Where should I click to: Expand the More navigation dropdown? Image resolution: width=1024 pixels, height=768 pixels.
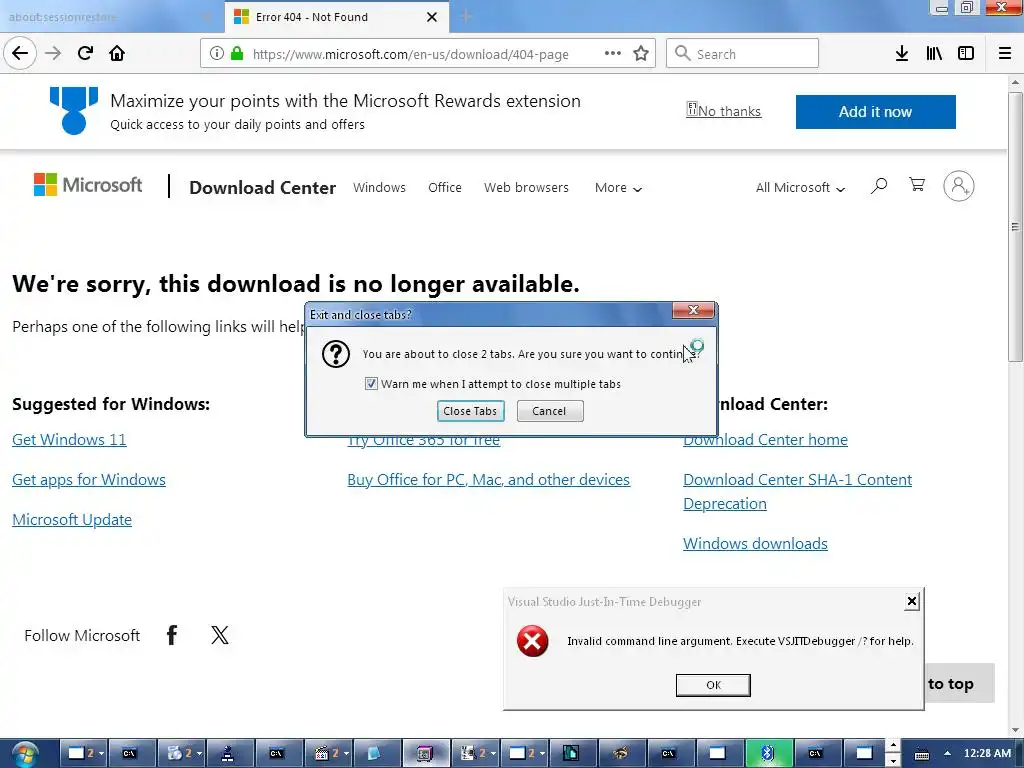[x=618, y=187]
